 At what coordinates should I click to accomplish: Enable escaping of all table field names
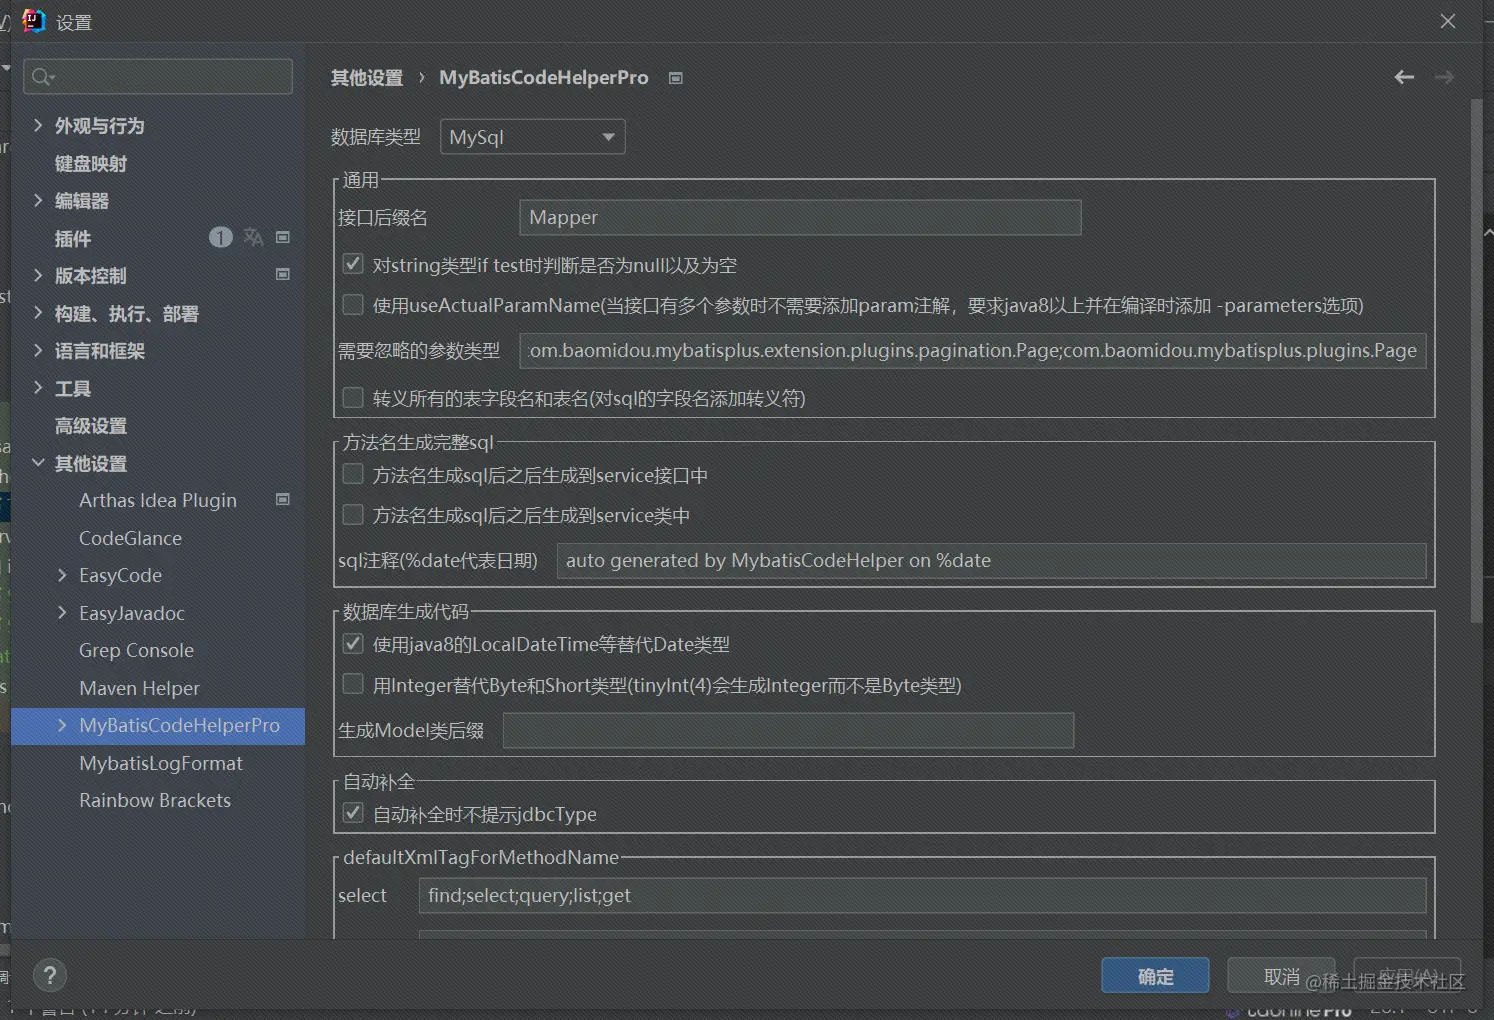(x=353, y=397)
